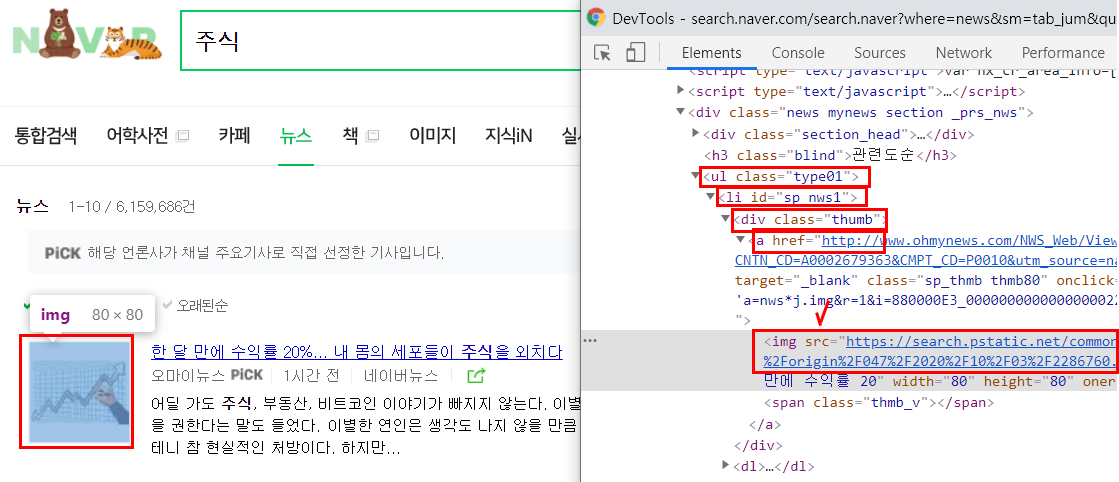Viewport: 1119px width, 482px height.
Task: Open the 통합검색 tab
Action: pyautogui.click(x=46, y=135)
